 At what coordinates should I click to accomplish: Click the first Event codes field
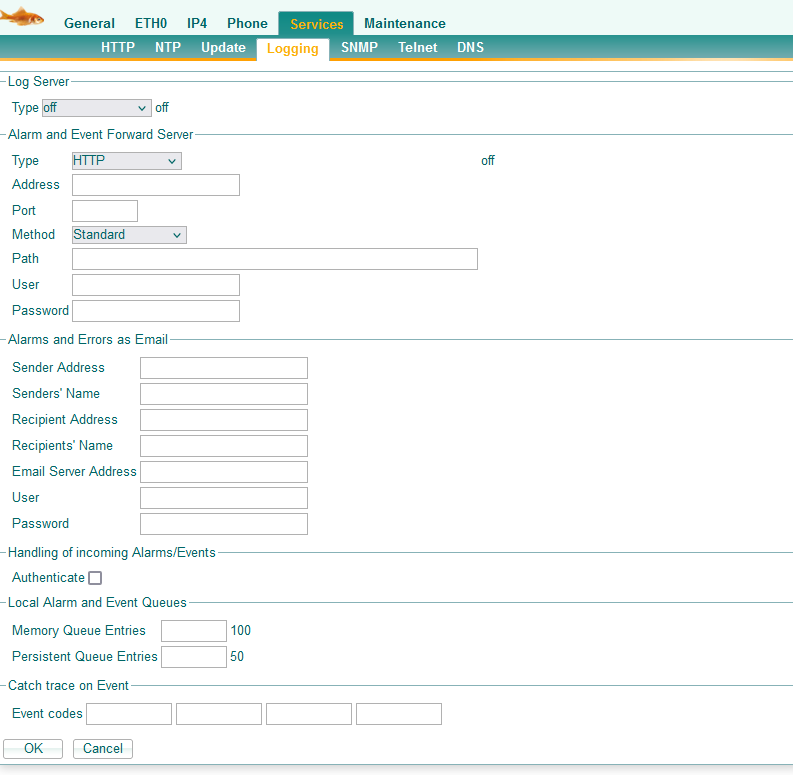click(129, 714)
